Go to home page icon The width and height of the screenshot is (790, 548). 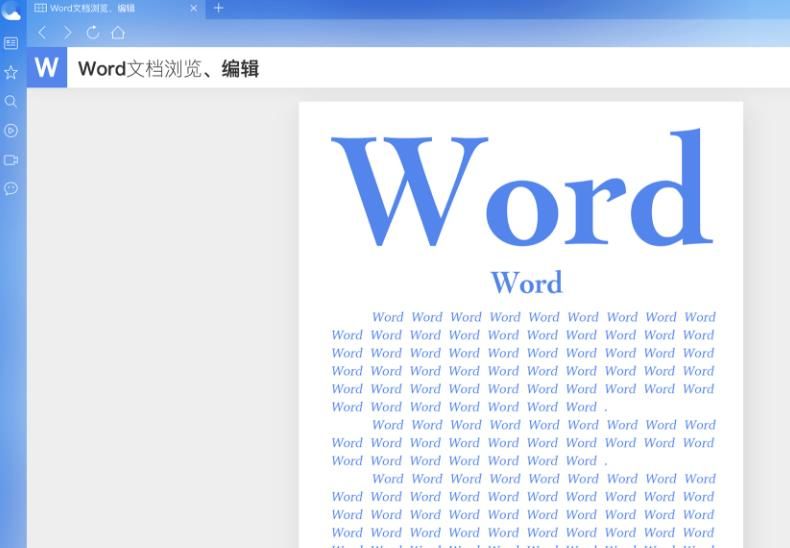point(118,33)
